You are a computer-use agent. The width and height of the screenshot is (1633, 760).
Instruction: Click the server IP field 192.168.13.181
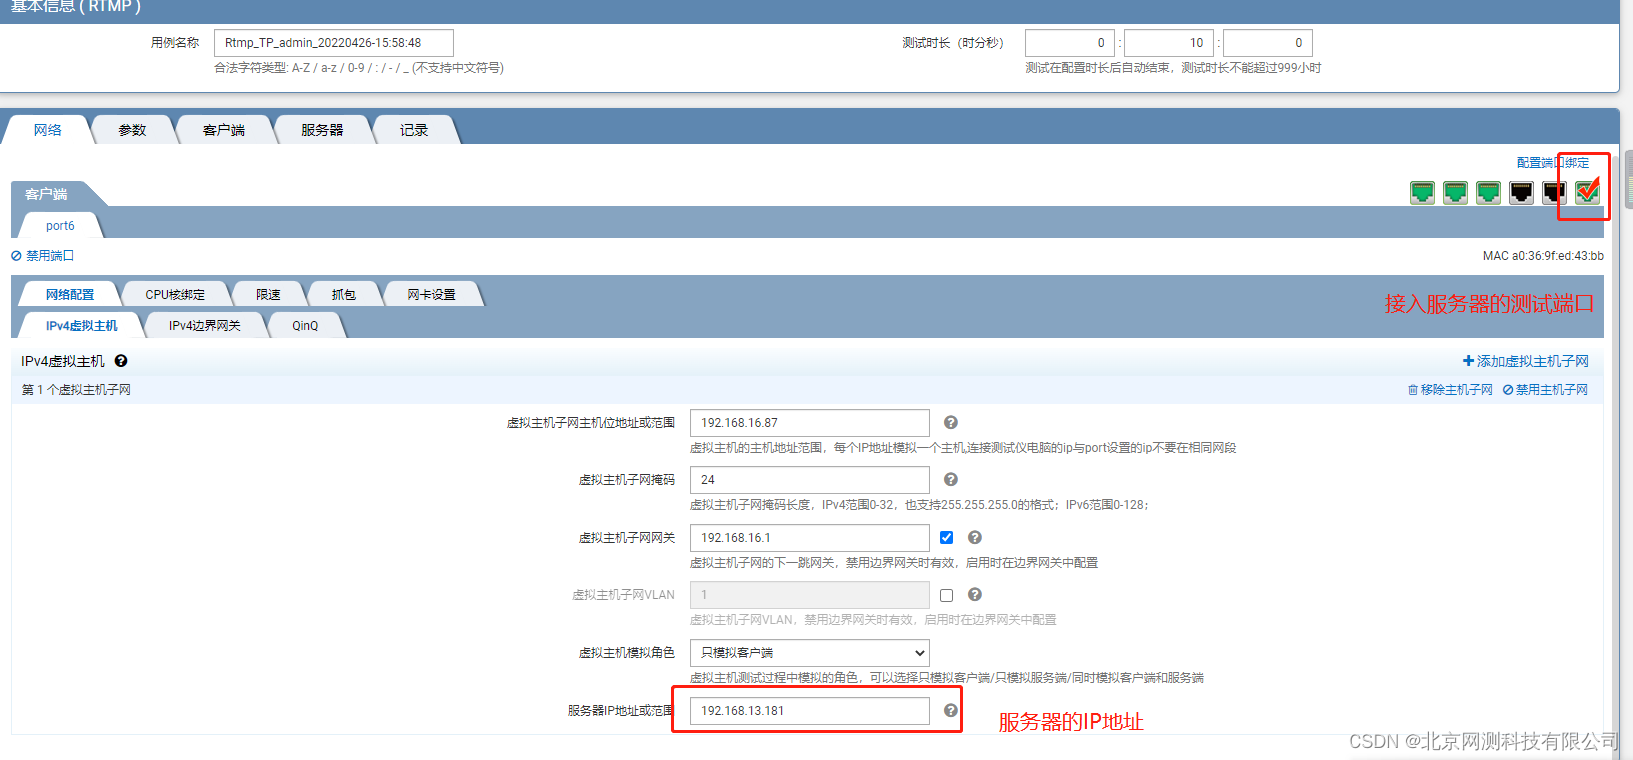tap(810, 711)
